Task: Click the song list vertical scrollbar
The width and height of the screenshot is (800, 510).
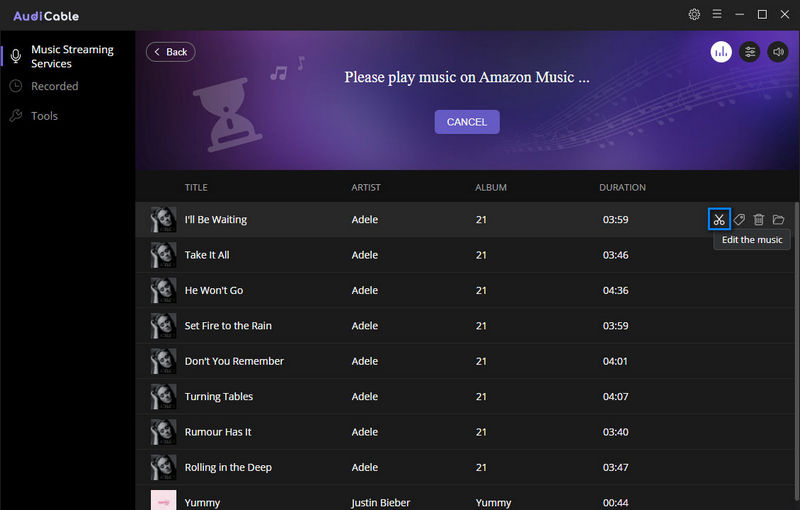Action: coord(797,352)
